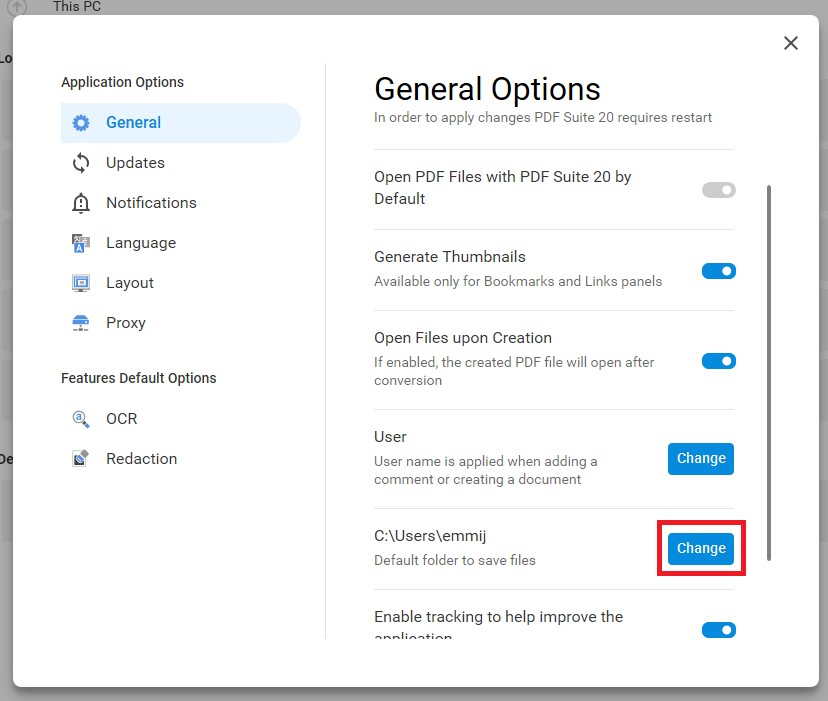This screenshot has width=828, height=701.
Task: Disable the Generate Thumbnails toggle
Action: pyautogui.click(x=718, y=271)
